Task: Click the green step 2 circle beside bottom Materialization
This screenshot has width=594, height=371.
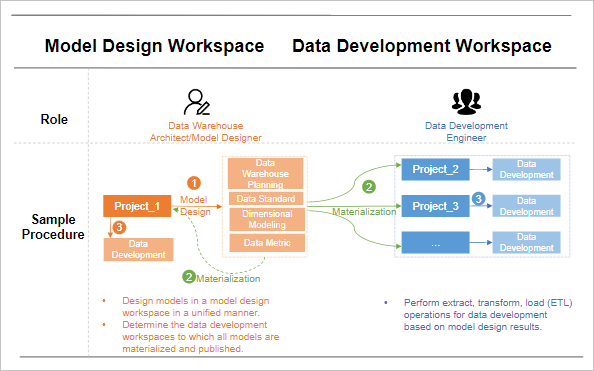Action: pos(189,277)
